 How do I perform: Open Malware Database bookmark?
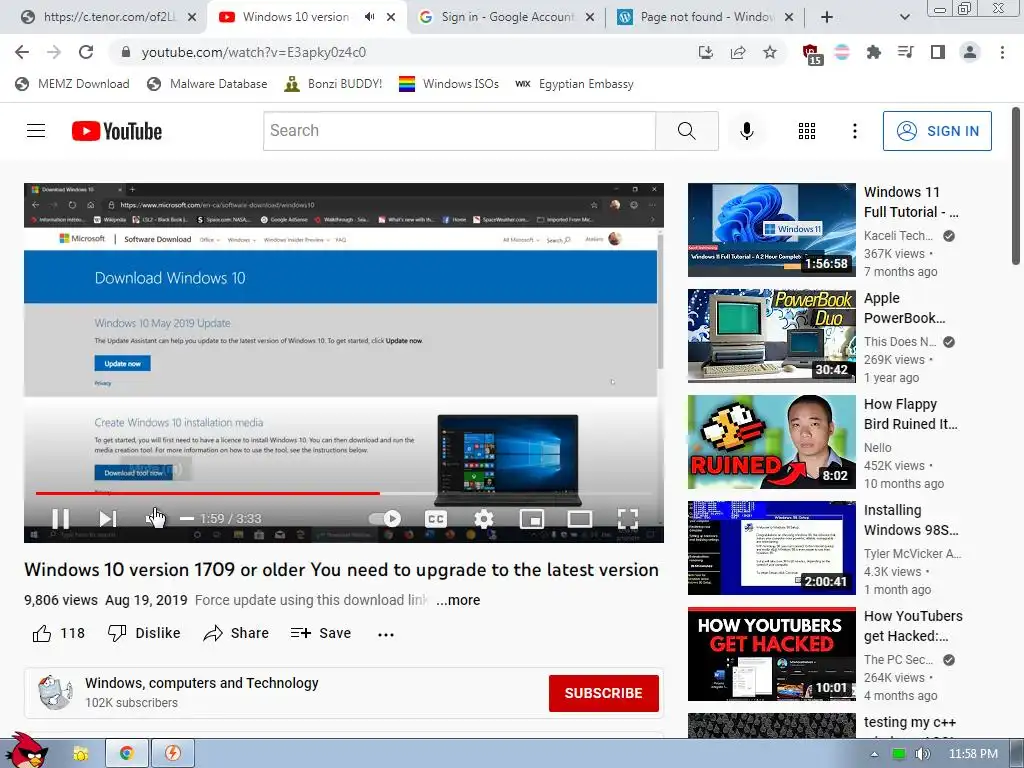coord(208,84)
